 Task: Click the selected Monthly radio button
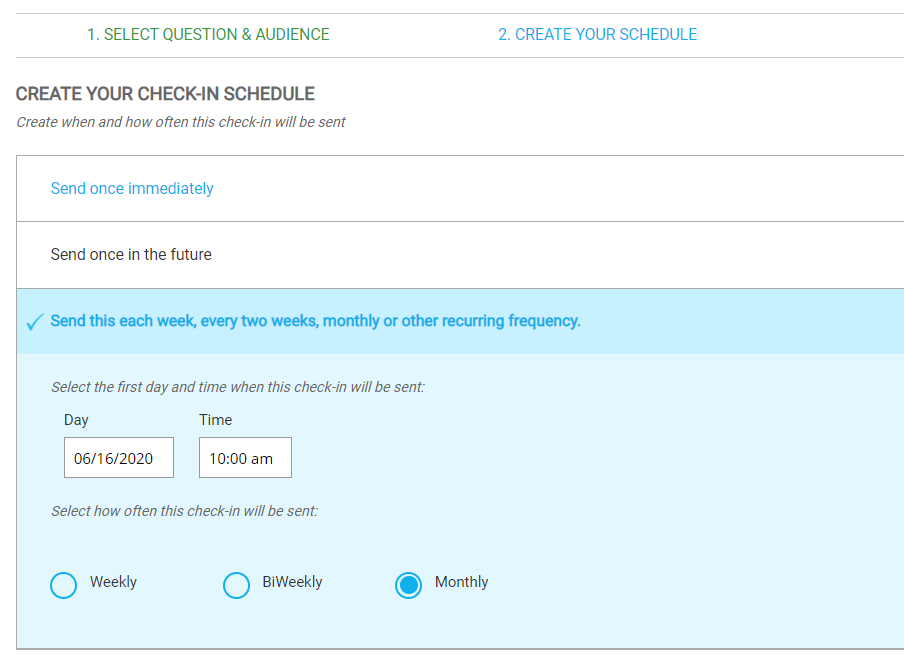click(x=408, y=585)
